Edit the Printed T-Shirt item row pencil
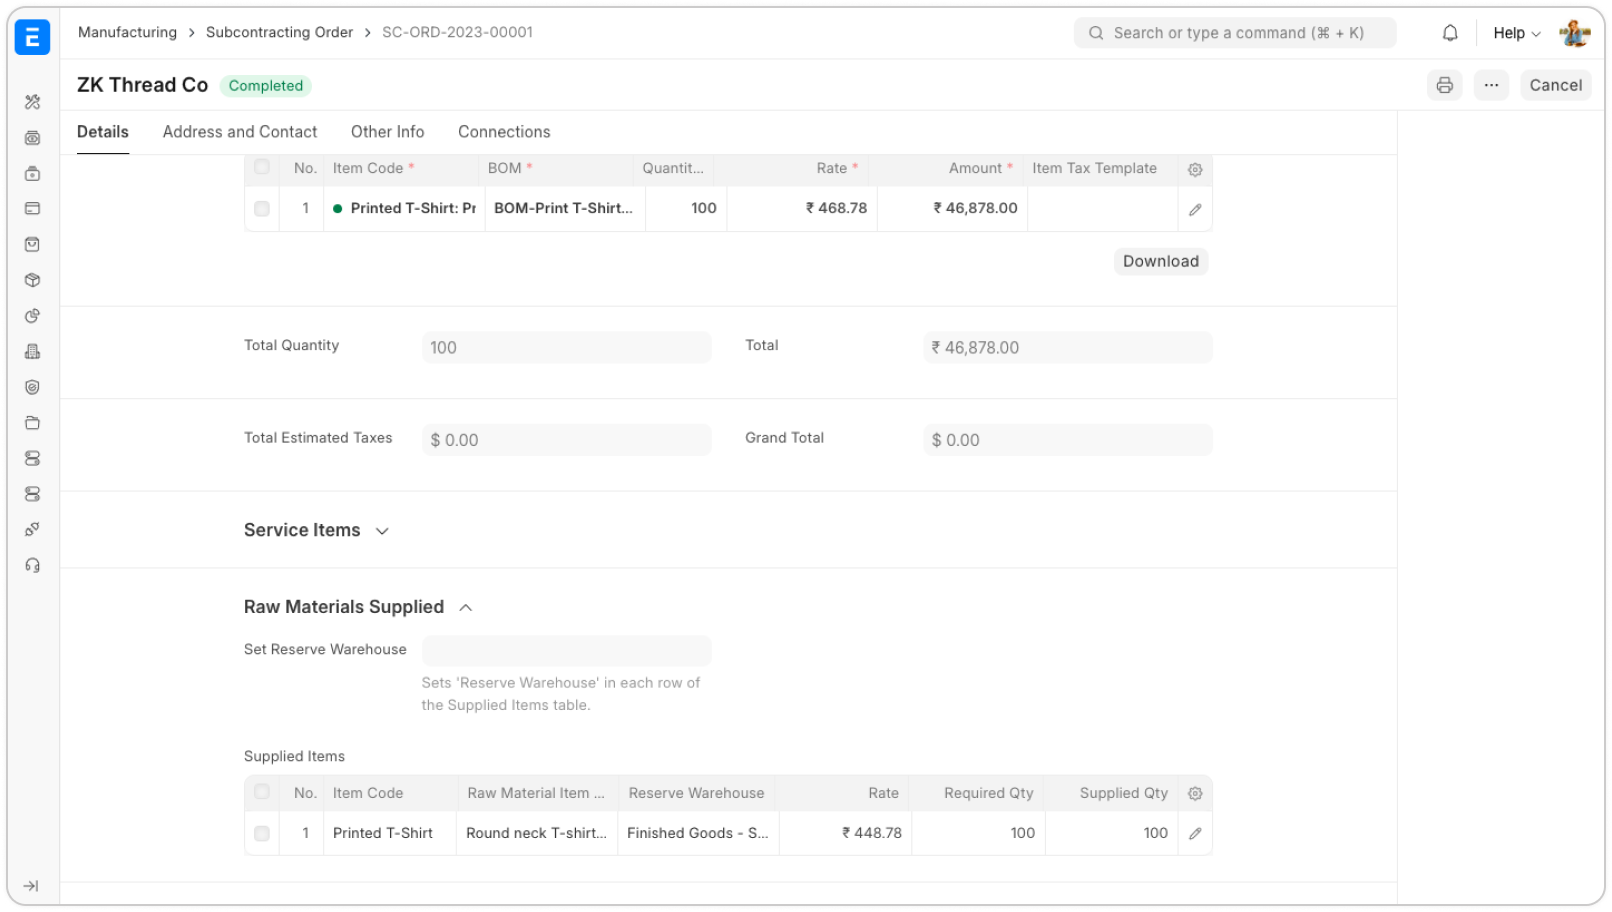The width and height of the screenshot is (1612, 912). 1195,209
